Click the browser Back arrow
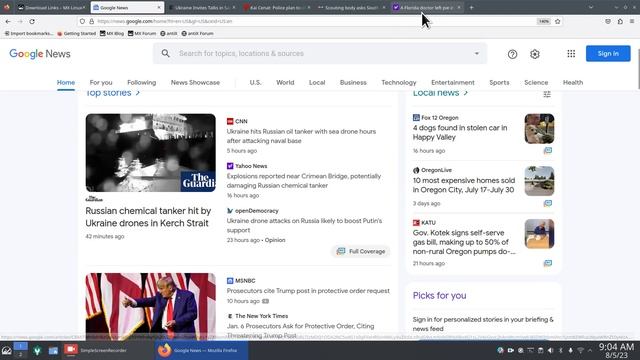Viewport: 640px width, 360px height. (x=8, y=21)
